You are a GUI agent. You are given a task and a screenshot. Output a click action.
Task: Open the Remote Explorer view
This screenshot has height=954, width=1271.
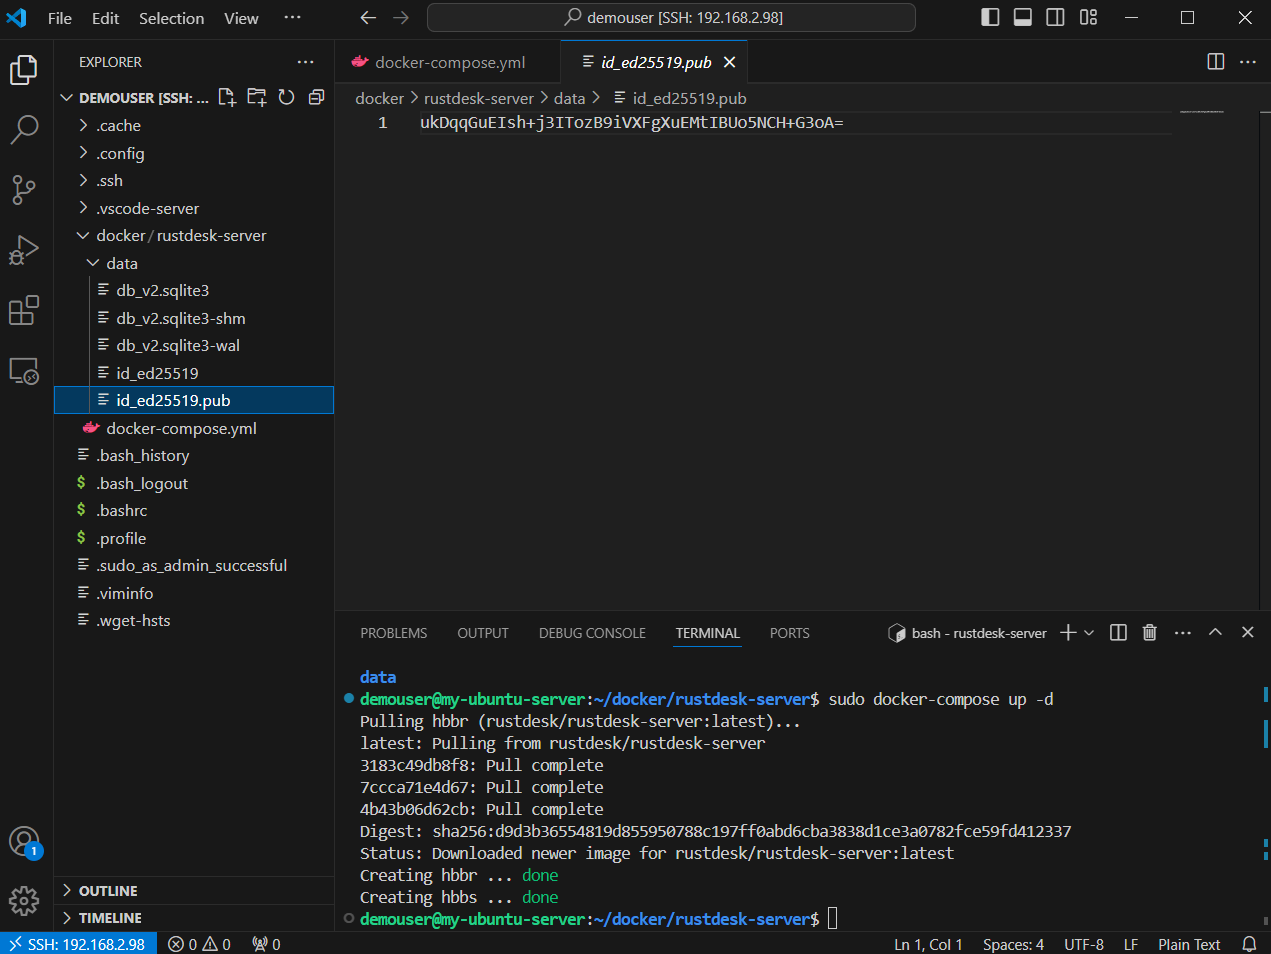click(25, 370)
